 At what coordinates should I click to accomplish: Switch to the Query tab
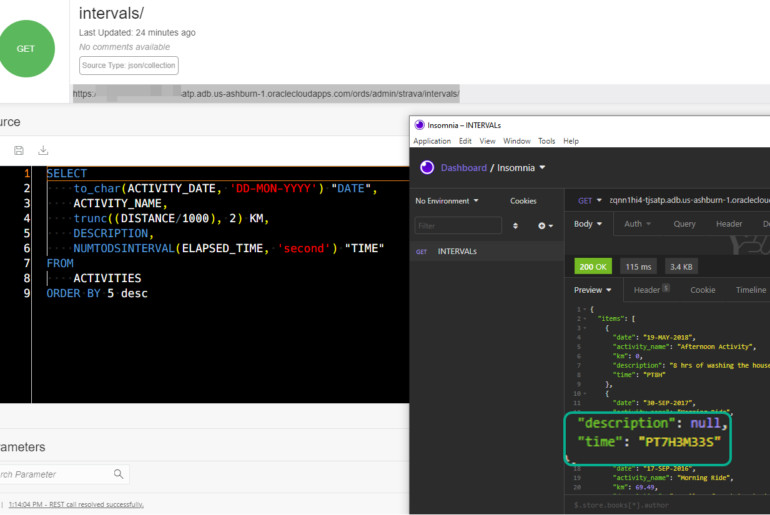684,224
